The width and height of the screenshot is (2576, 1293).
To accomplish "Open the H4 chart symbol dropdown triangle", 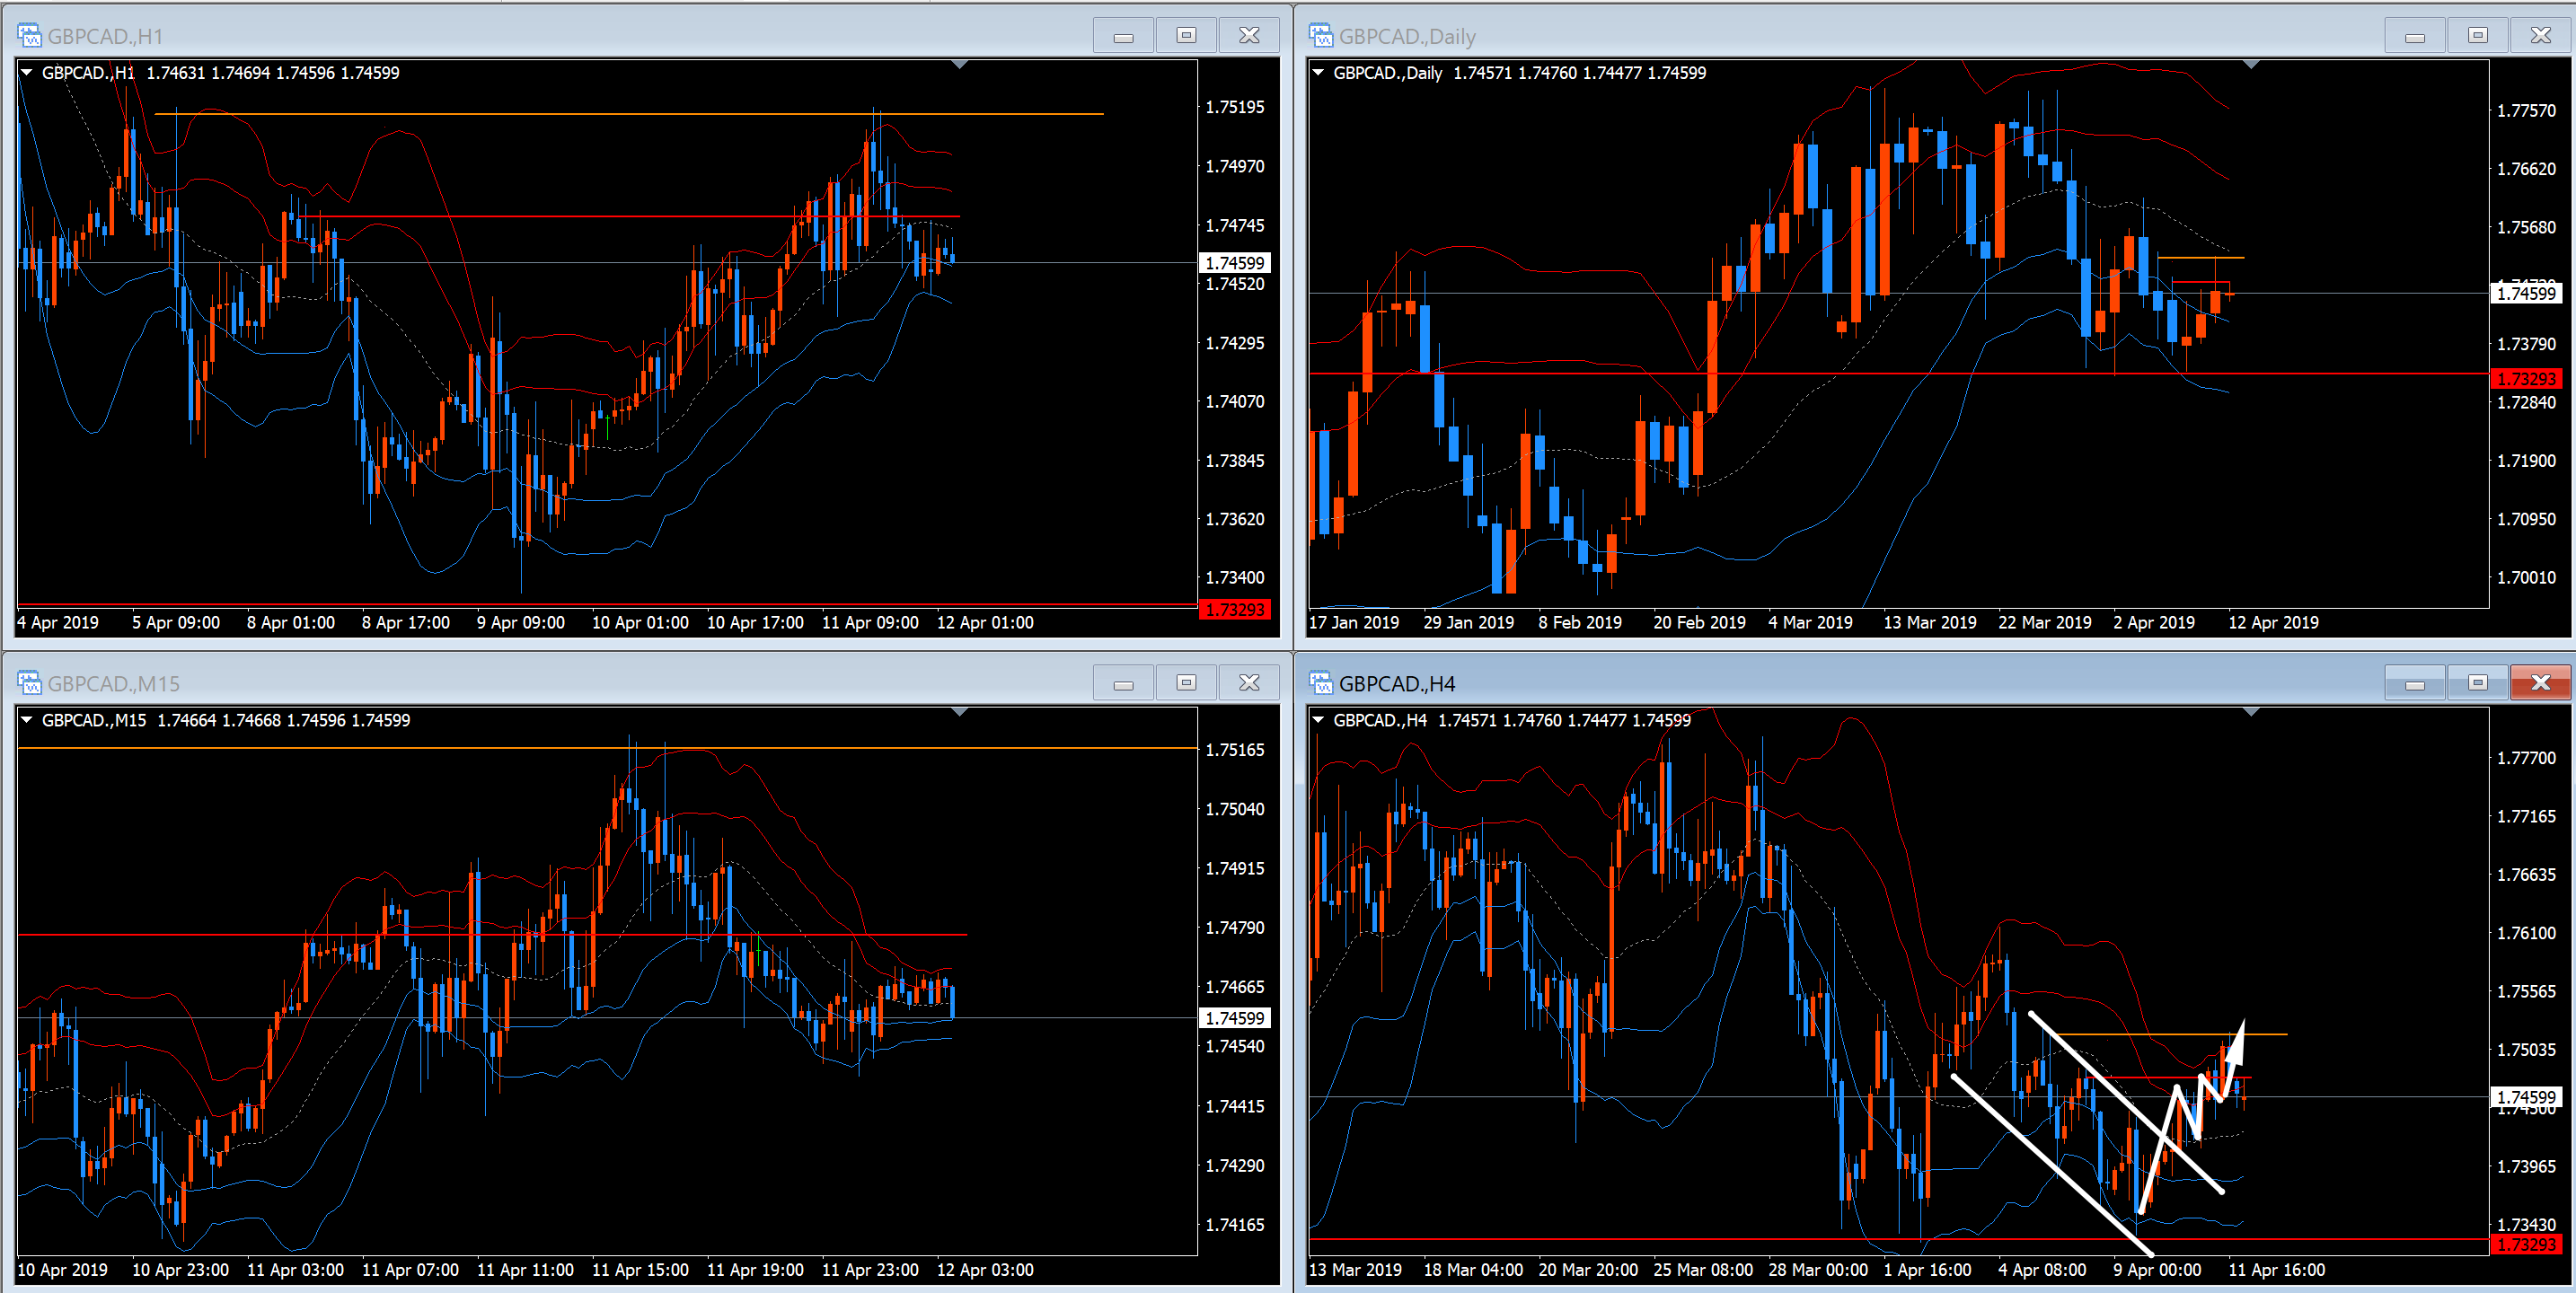I will coord(1318,719).
